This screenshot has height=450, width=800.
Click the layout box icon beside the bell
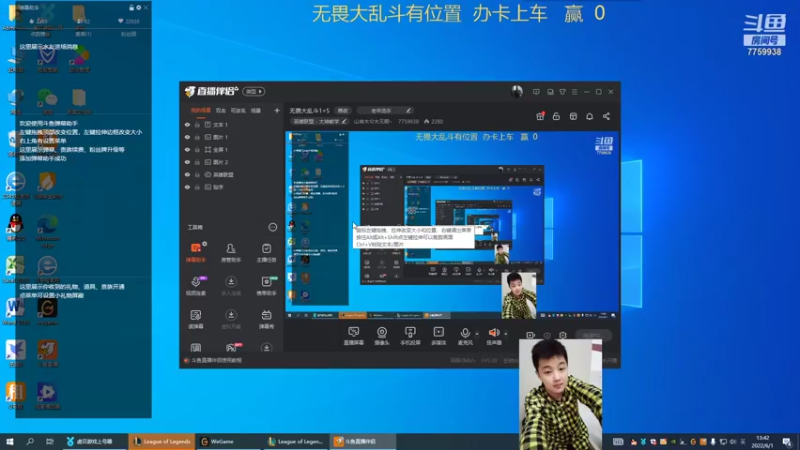click(573, 116)
